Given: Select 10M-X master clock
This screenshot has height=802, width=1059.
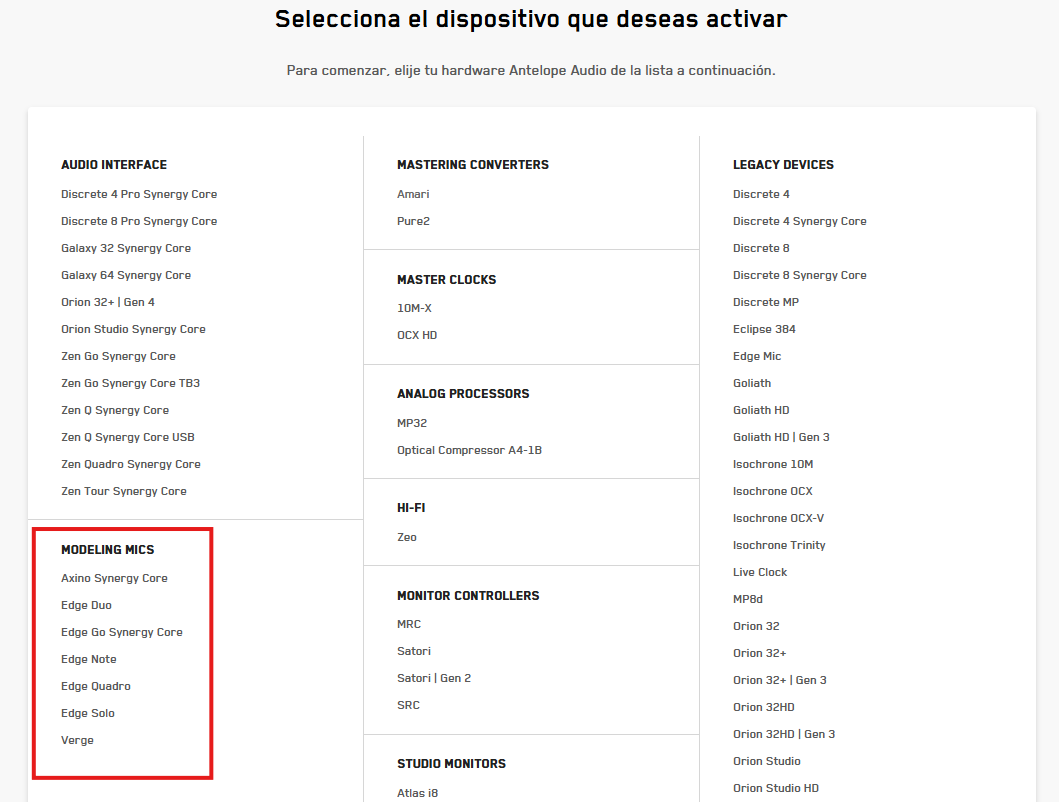Looking at the screenshot, I should pyautogui.click(x=414, y=308).
